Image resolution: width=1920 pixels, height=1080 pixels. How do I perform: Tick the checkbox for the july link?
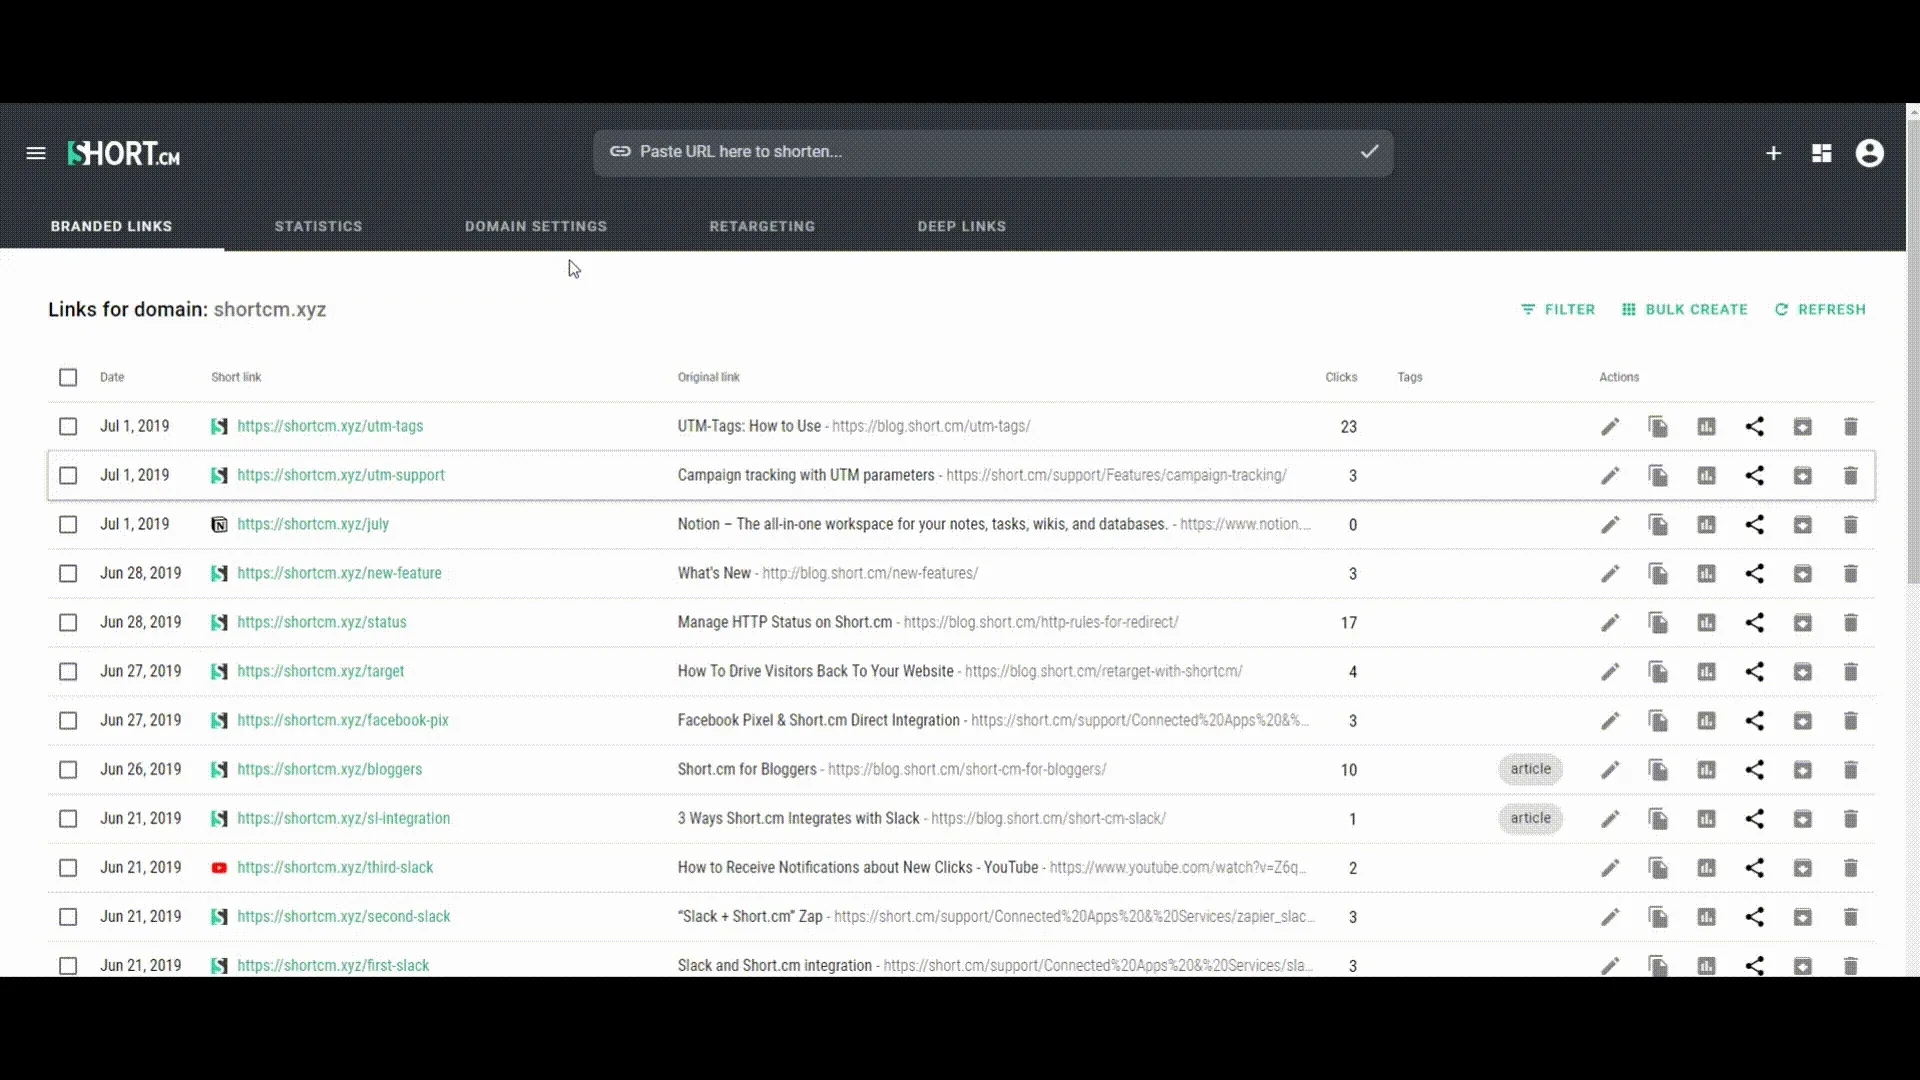[68, 524]
